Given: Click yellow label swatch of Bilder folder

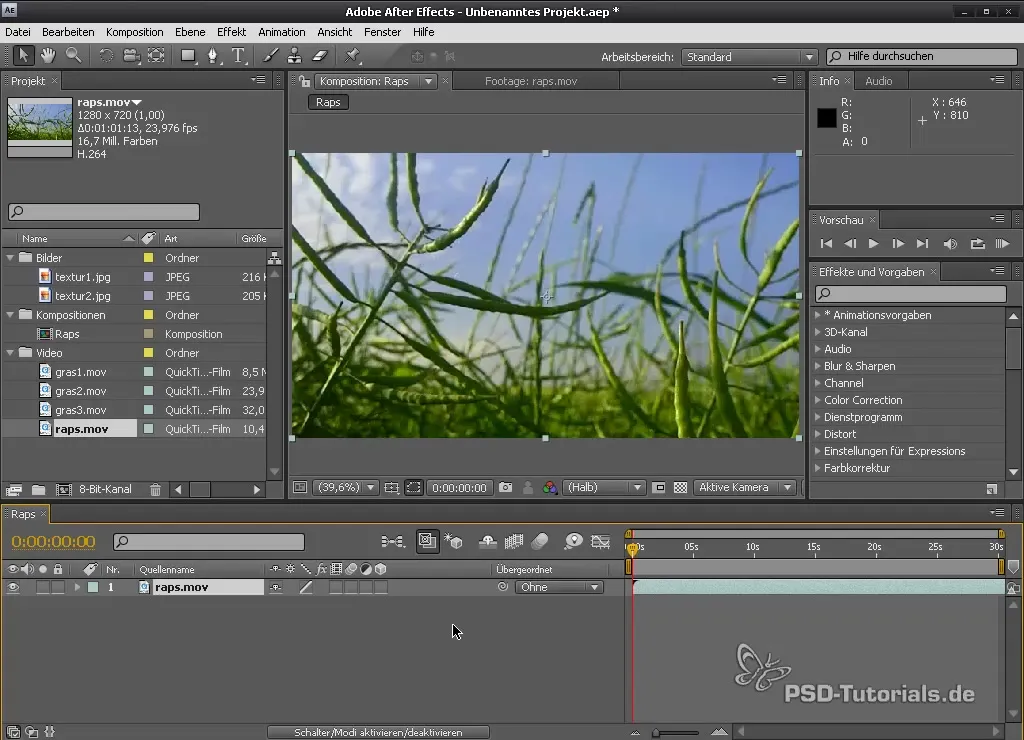Looking at the screenshot, I should click(x=148, y=258).
